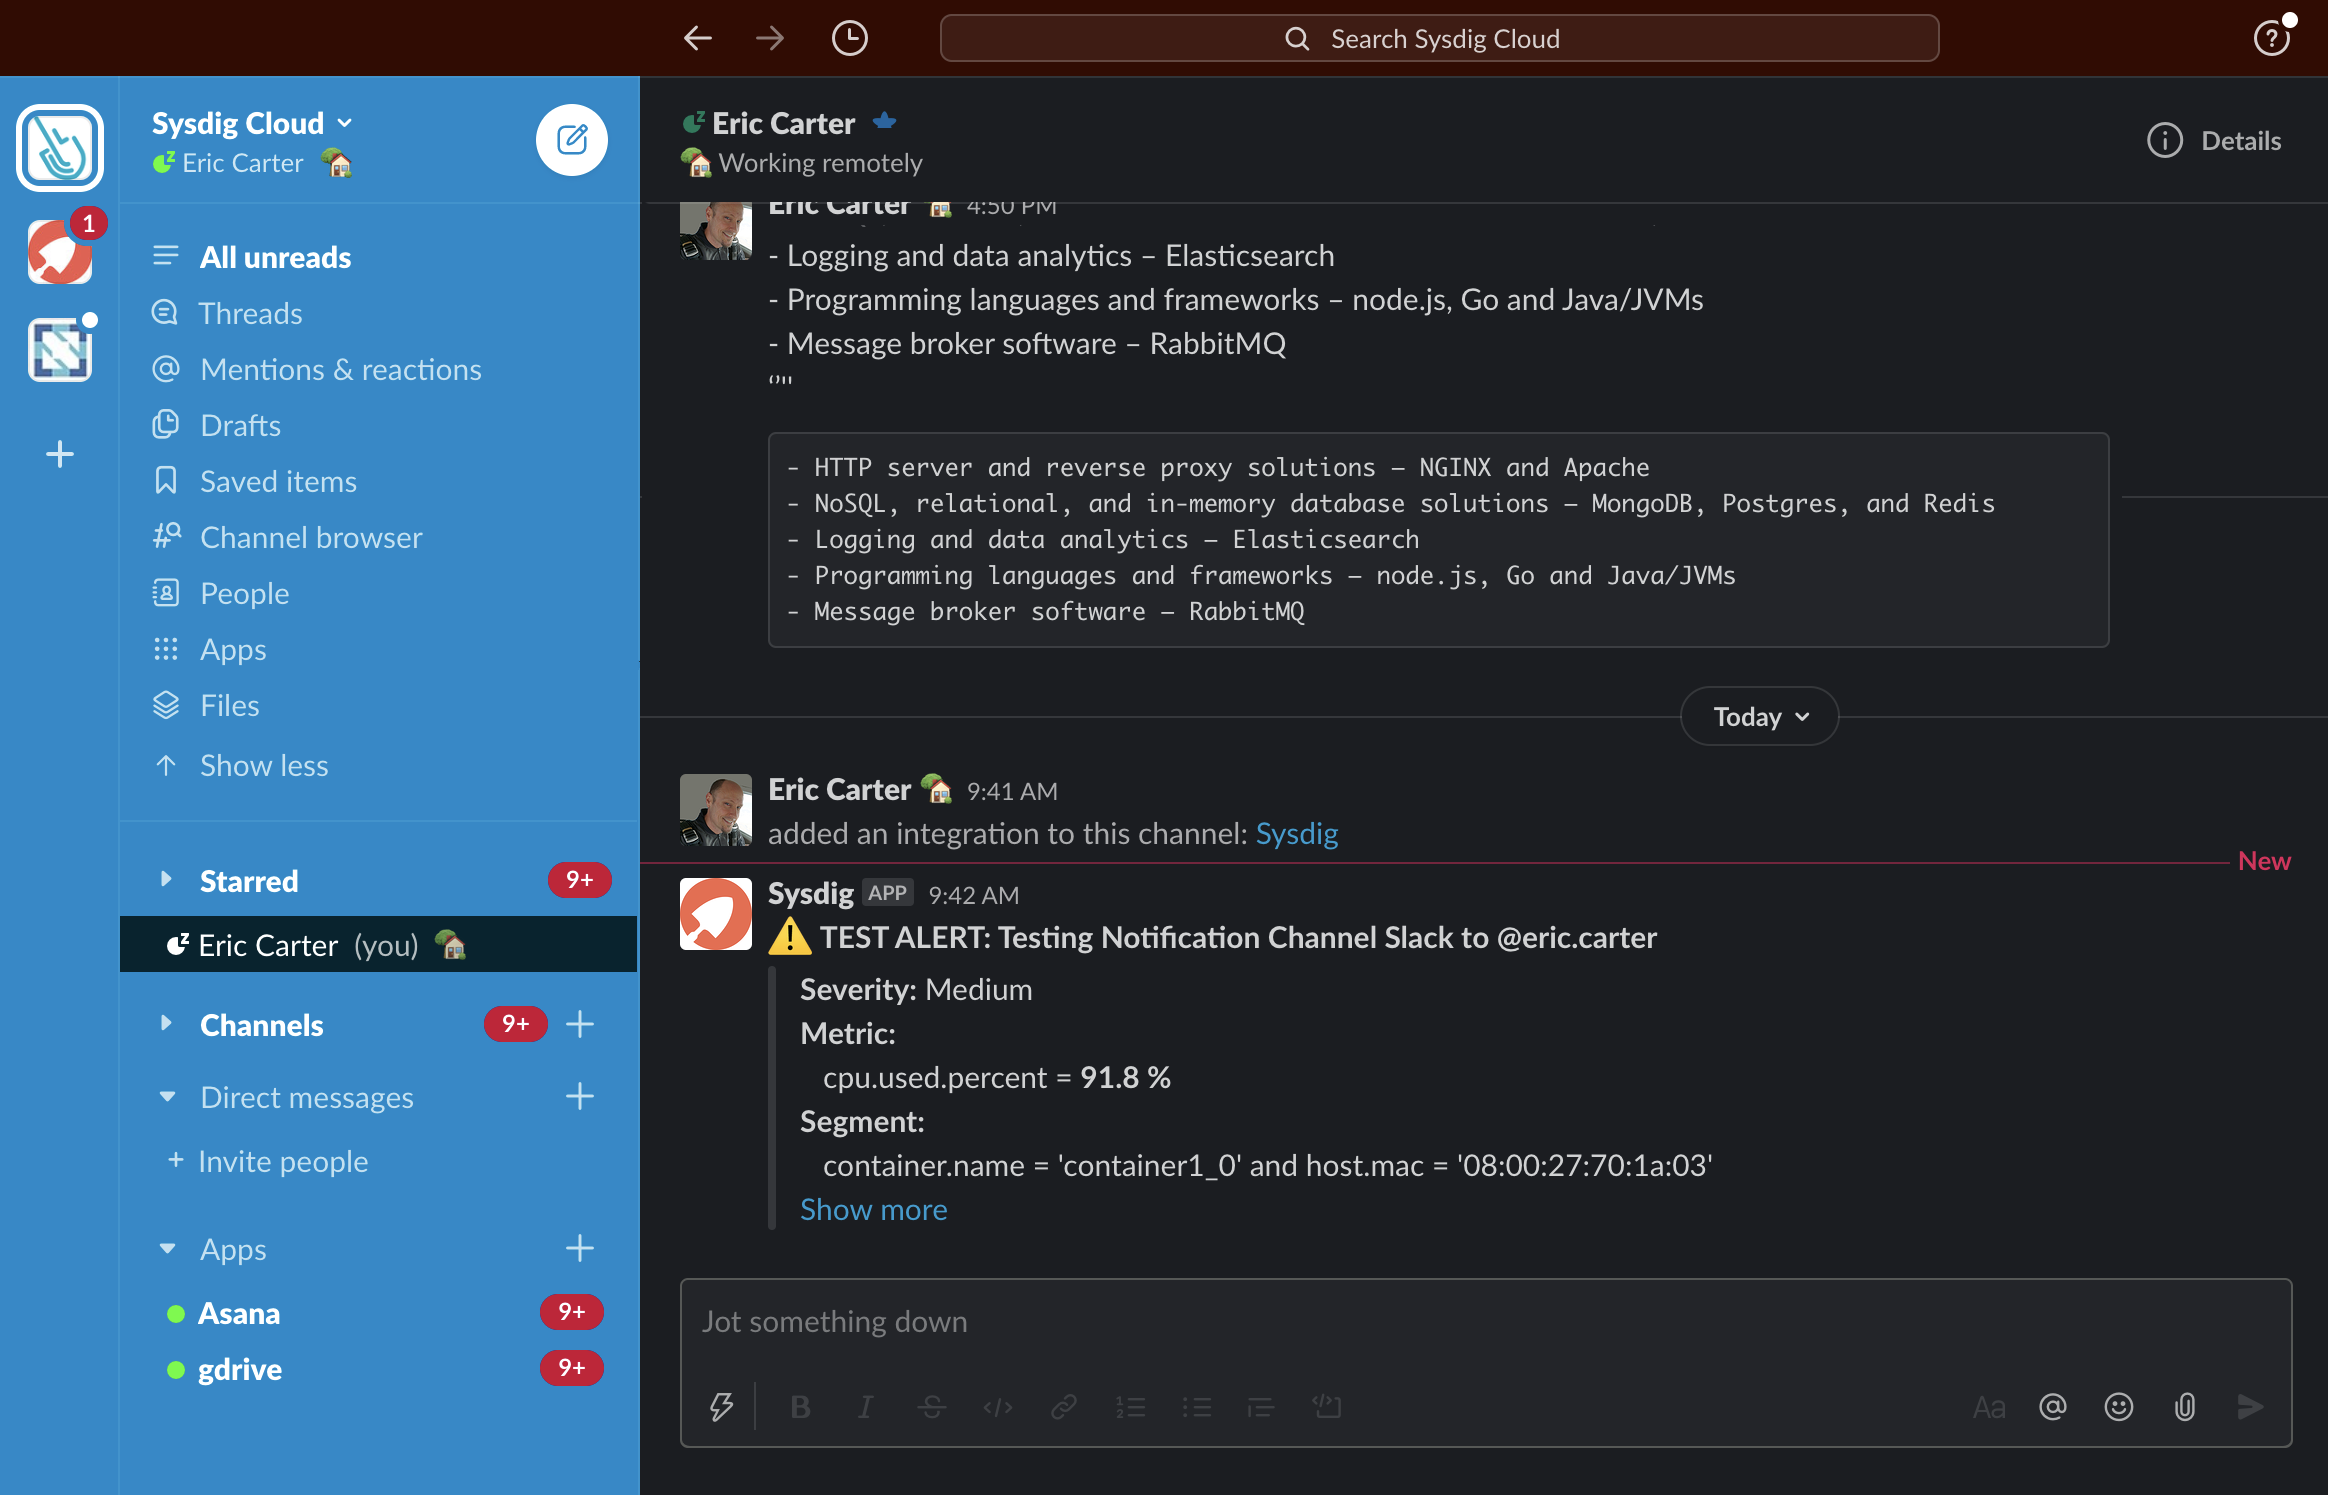Click the Sysdig app avatar
The width and height of the screenshot is (2328, 1495).
pos(716,914)
